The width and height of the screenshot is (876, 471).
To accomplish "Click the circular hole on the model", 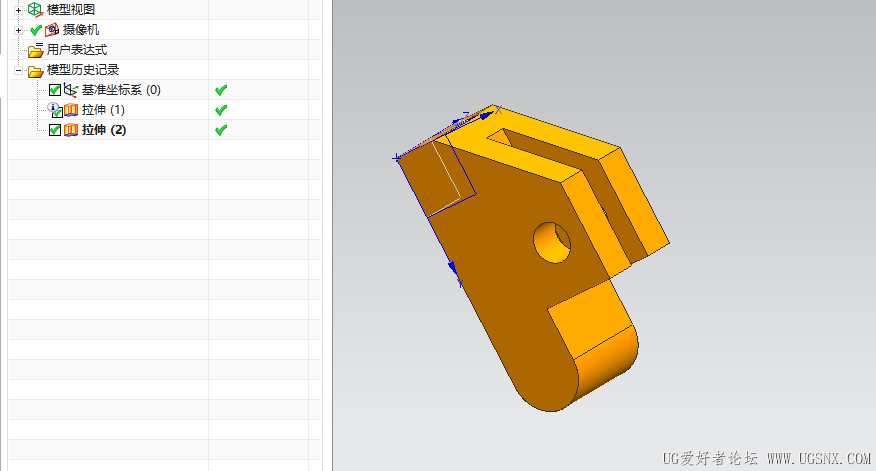I will tap(552, 242).
